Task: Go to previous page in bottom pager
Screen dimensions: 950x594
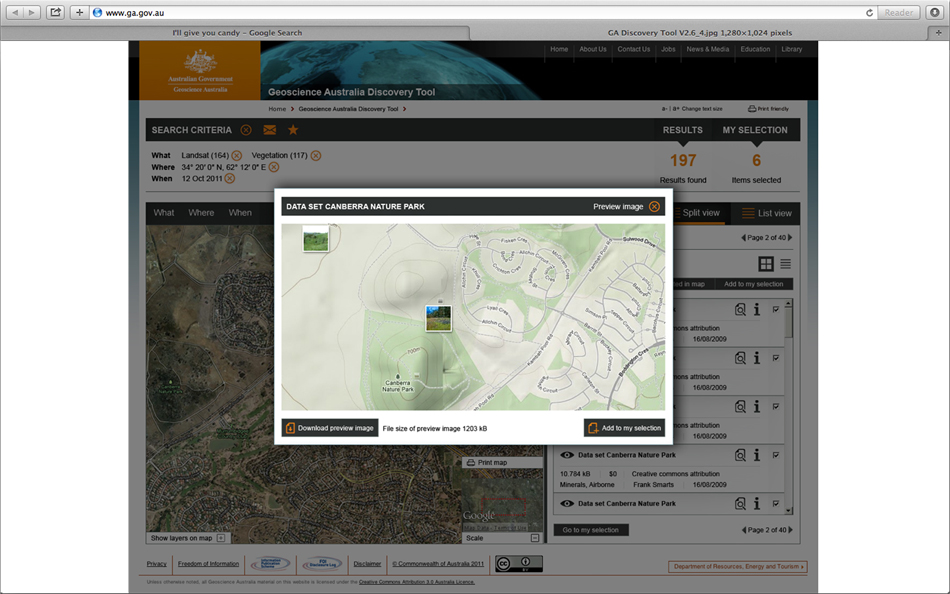Action: (x=744, y=530)
